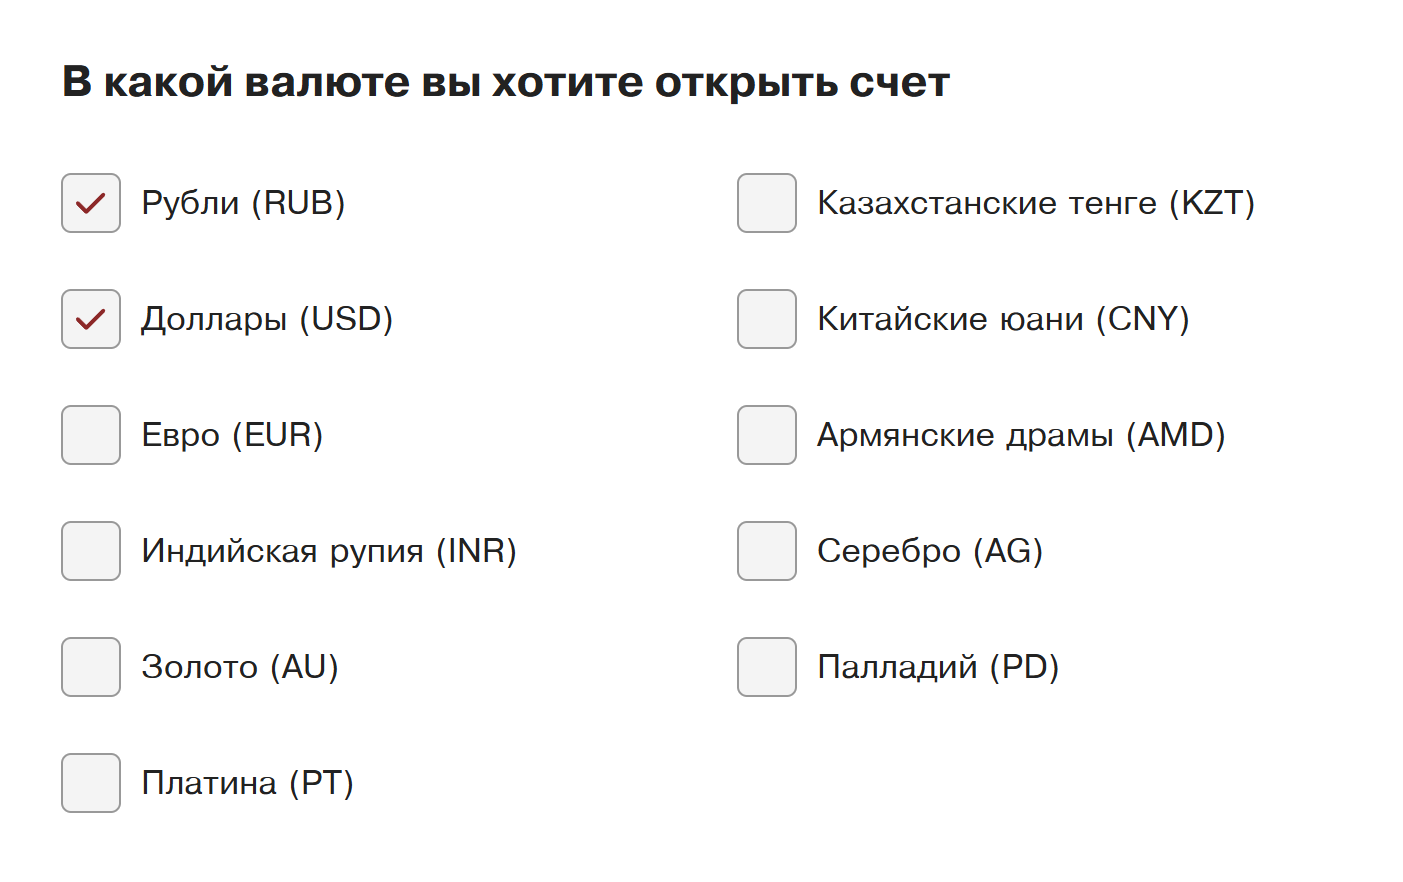The image size is (1403, 882).
Task: Click the Платина (PT) label text
Action: (248, 783)
